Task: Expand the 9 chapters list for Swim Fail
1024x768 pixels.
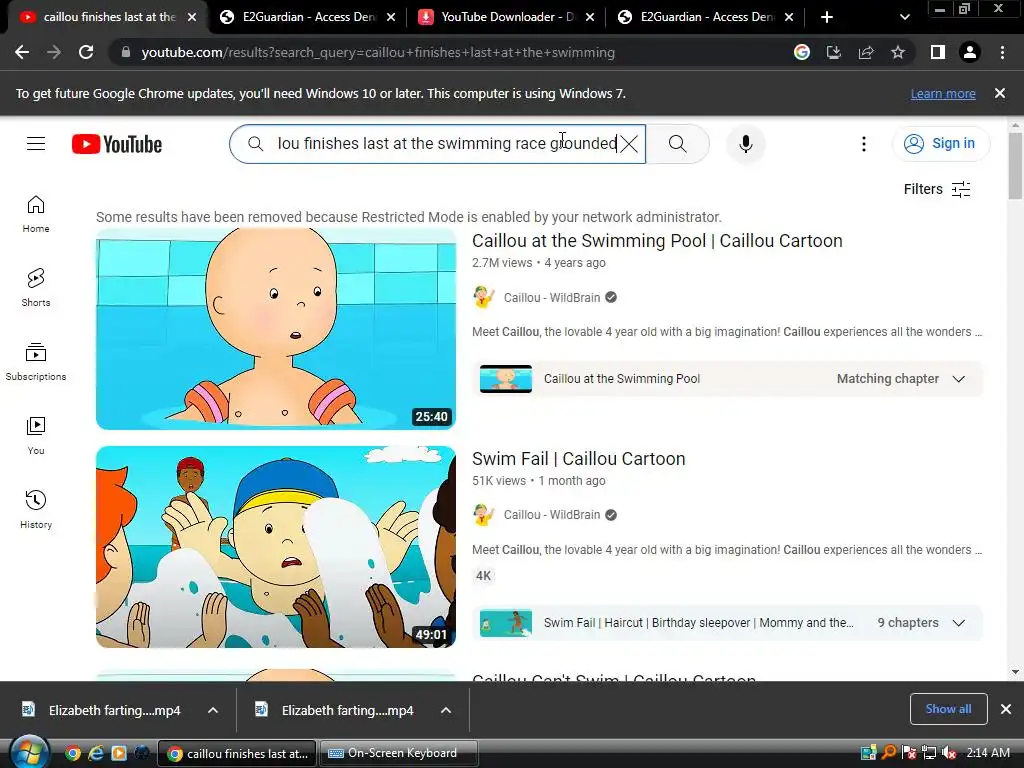Action: tap(959, 623)
